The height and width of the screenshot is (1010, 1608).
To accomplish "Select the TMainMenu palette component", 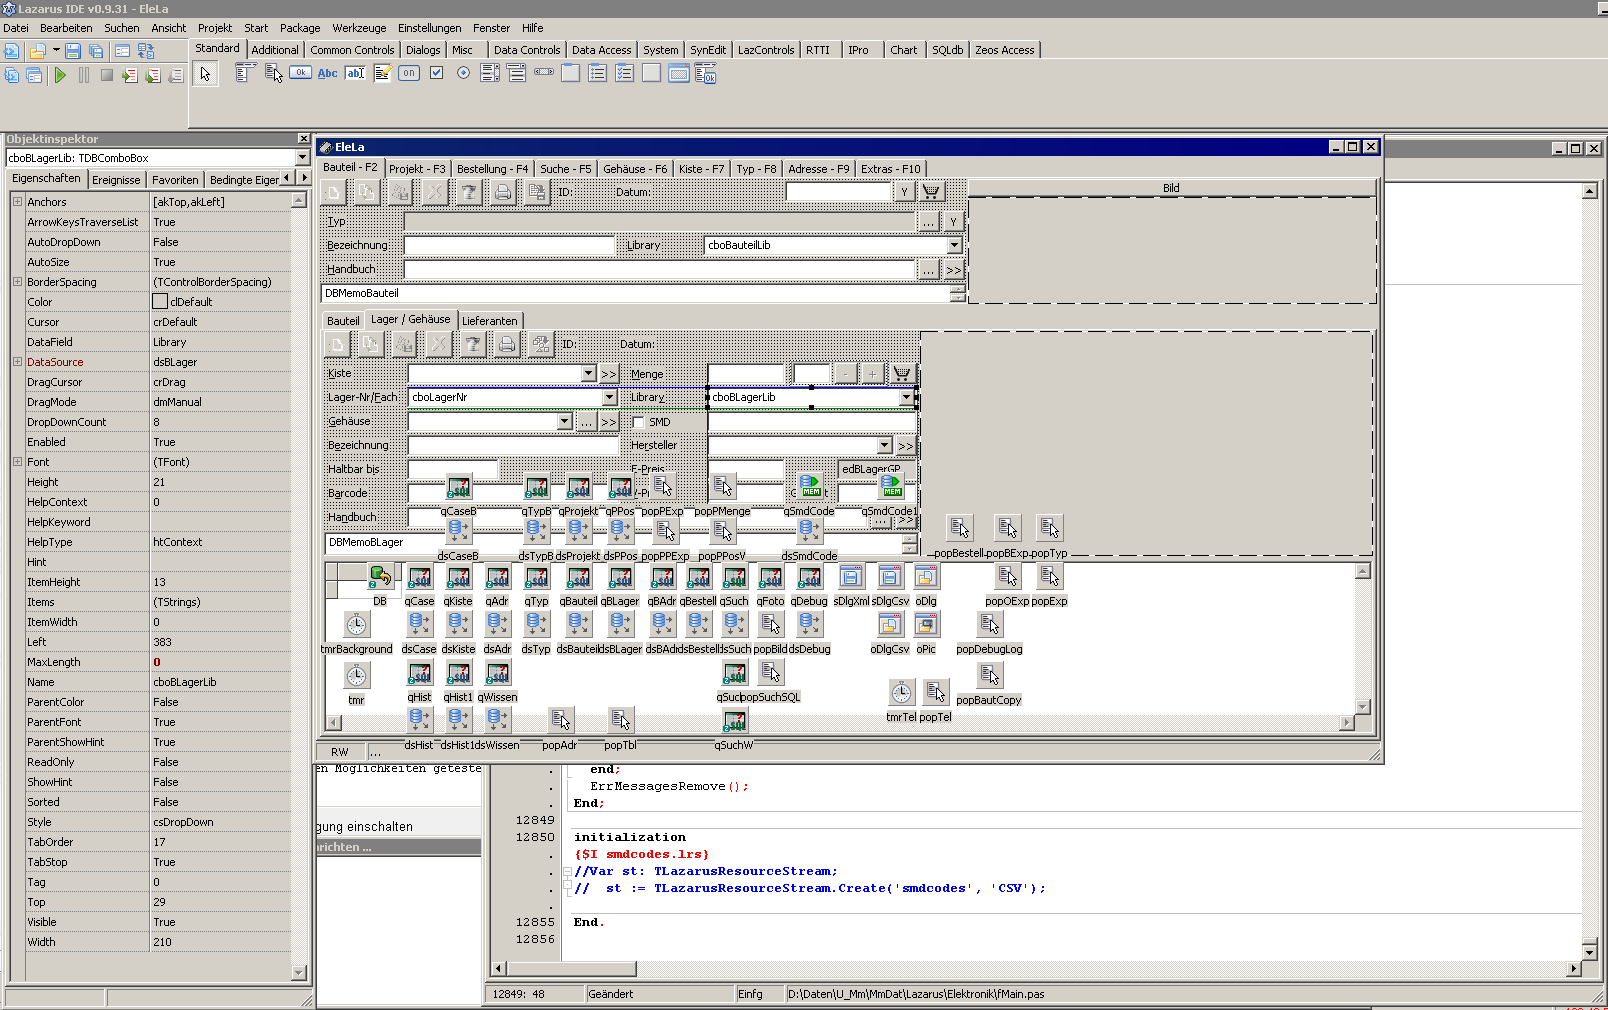I will point(246,73).
